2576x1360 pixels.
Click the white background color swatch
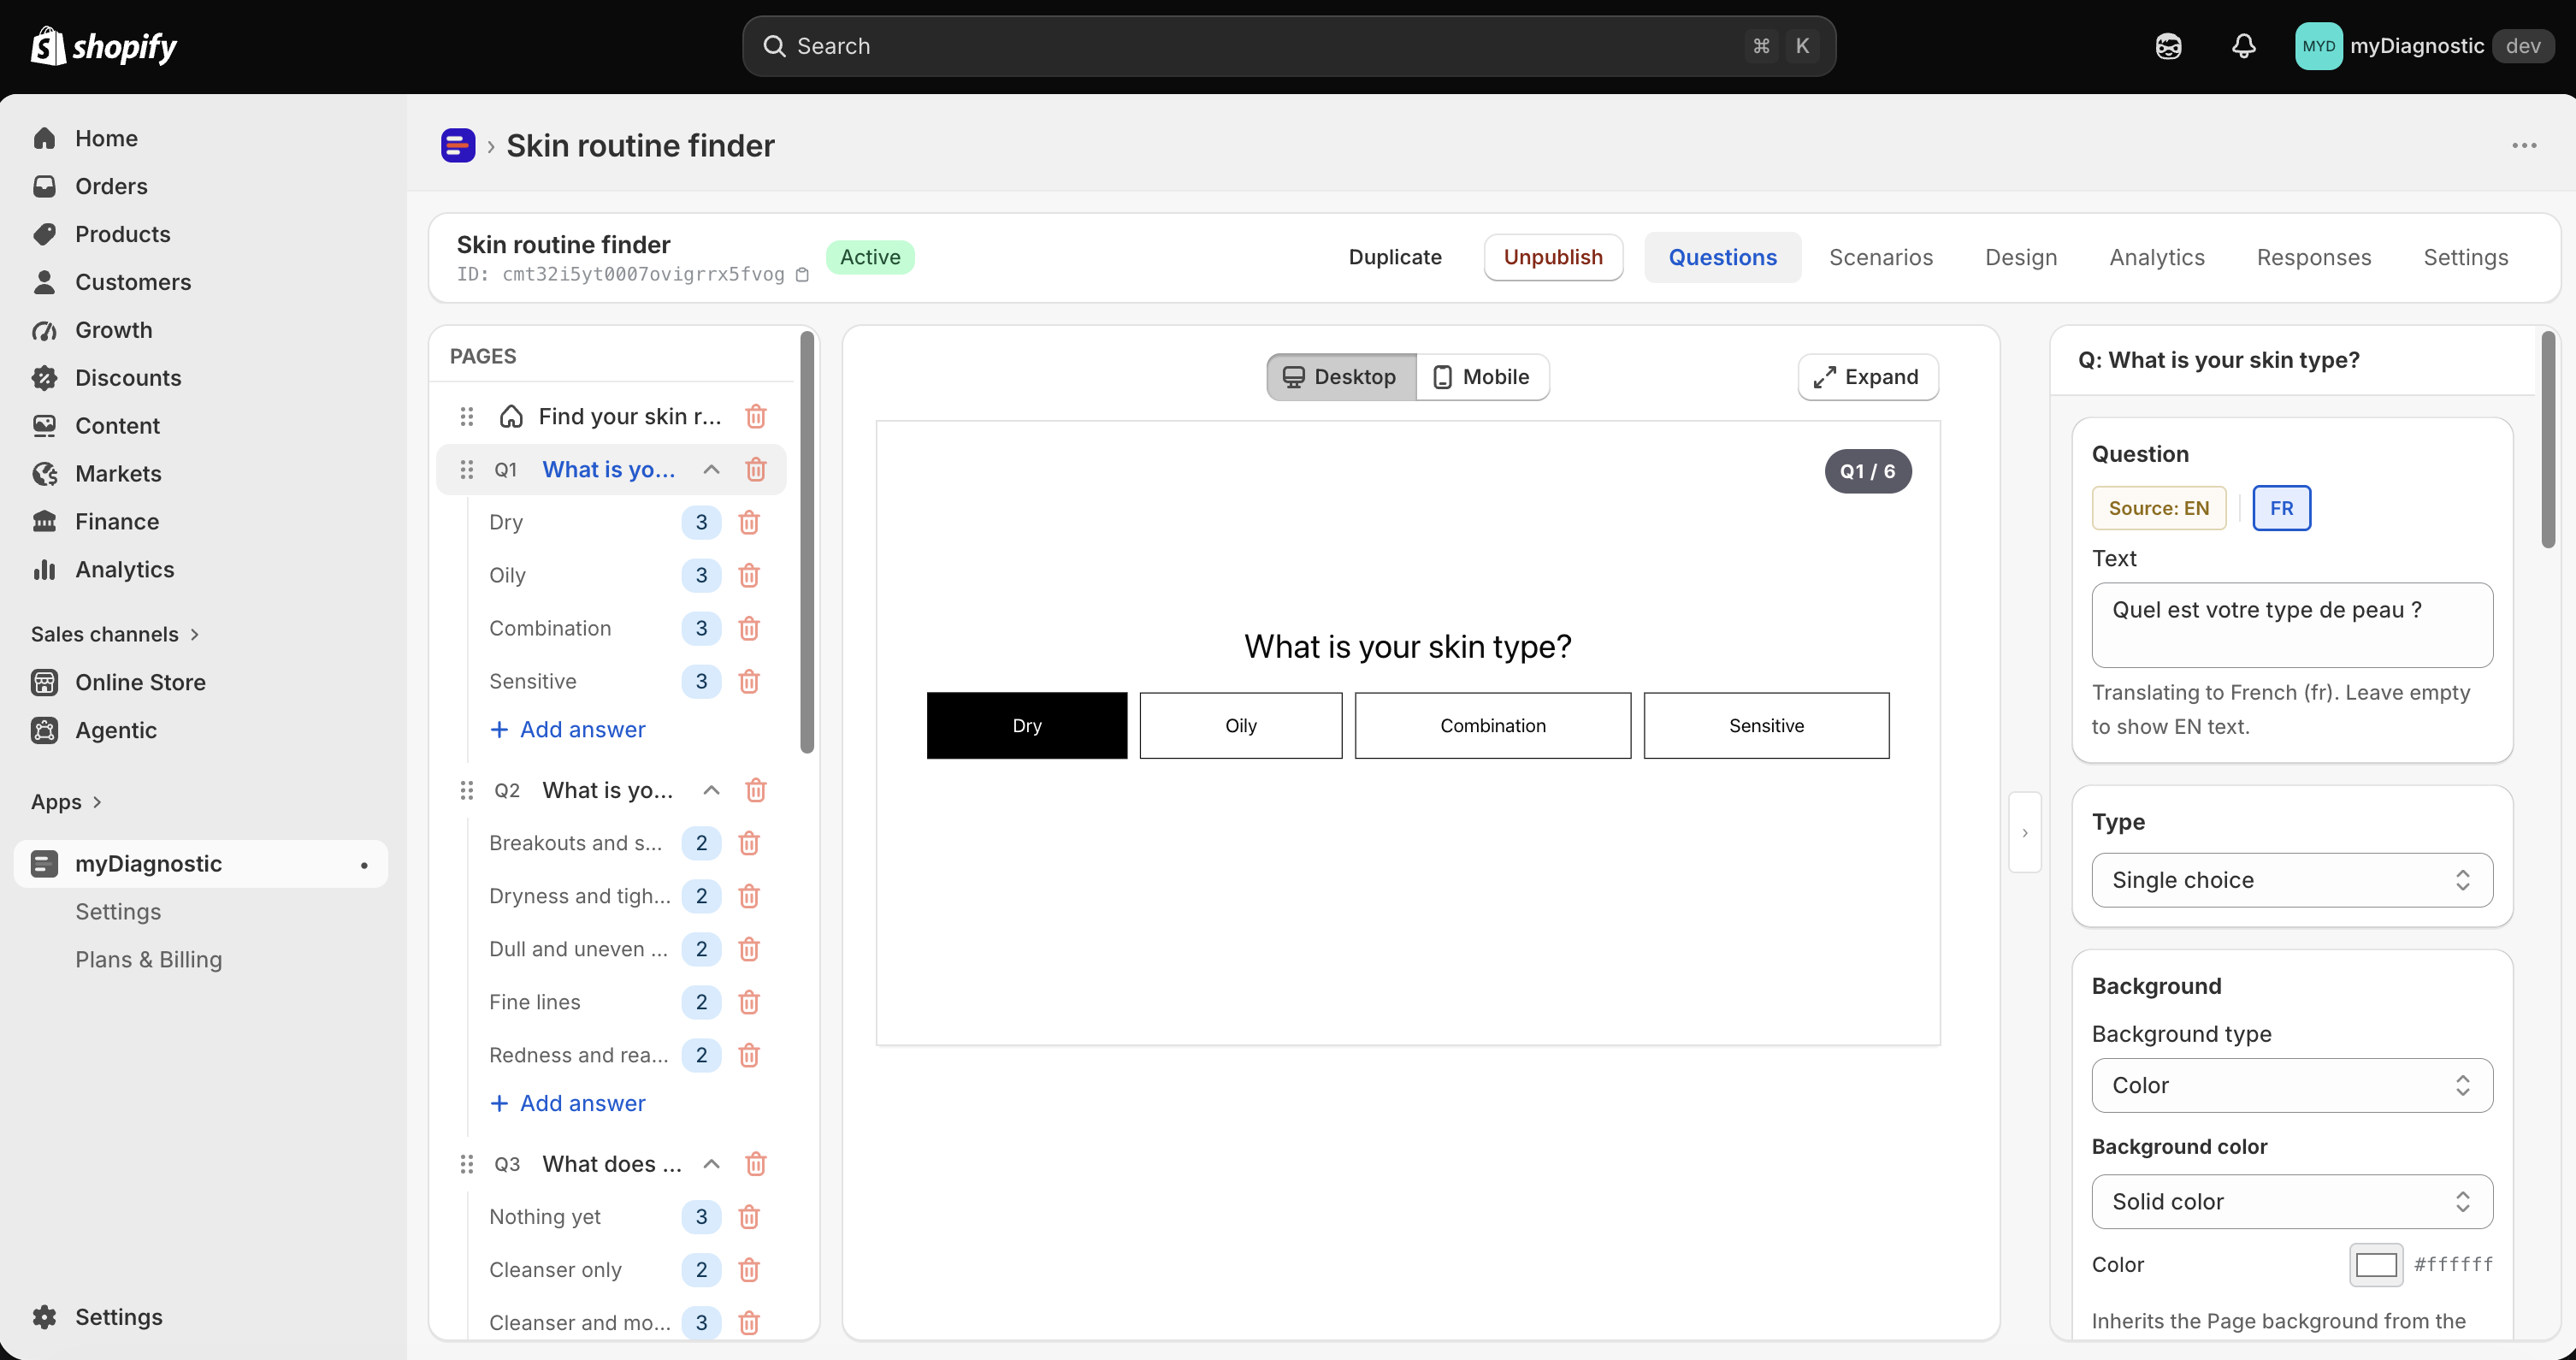[x=2376, y=1264]
